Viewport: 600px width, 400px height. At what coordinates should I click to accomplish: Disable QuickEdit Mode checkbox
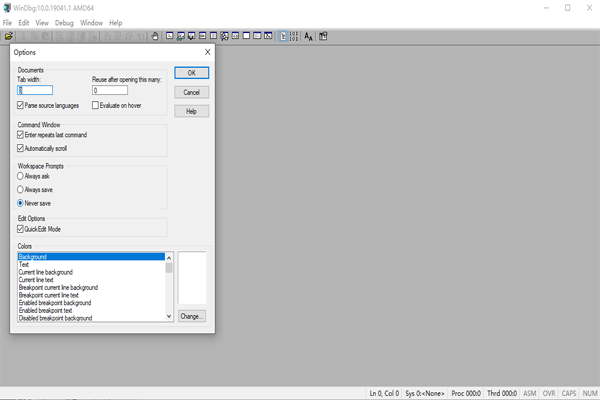pyautogui.click(x=20, y=229)
